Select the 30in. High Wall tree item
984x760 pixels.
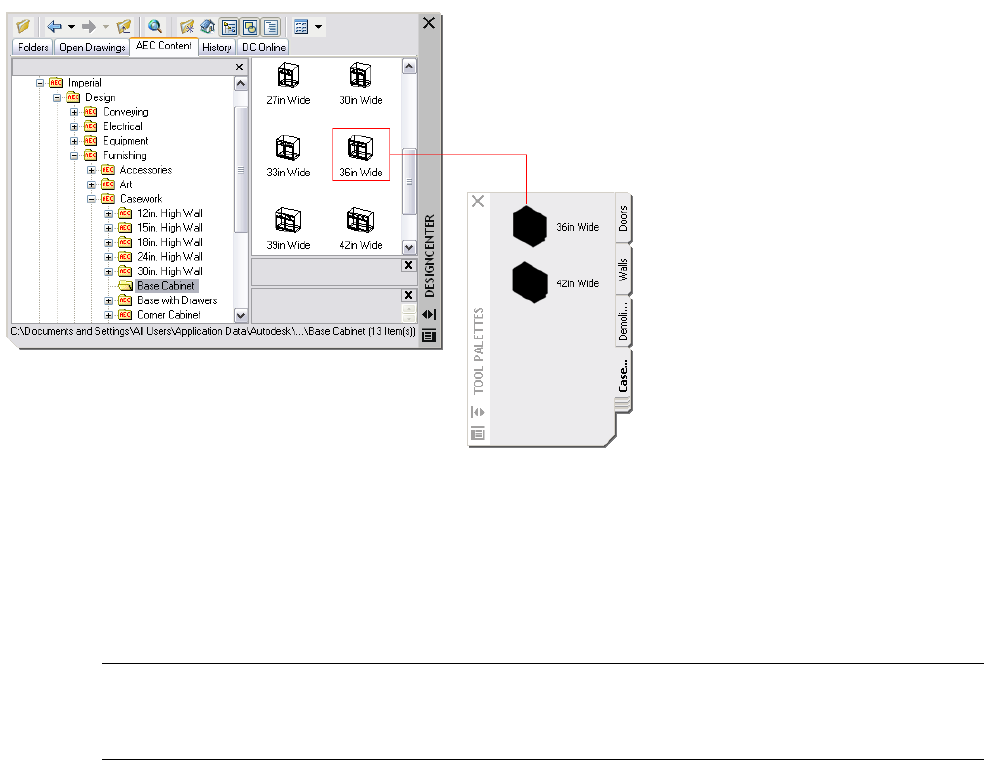170,271
